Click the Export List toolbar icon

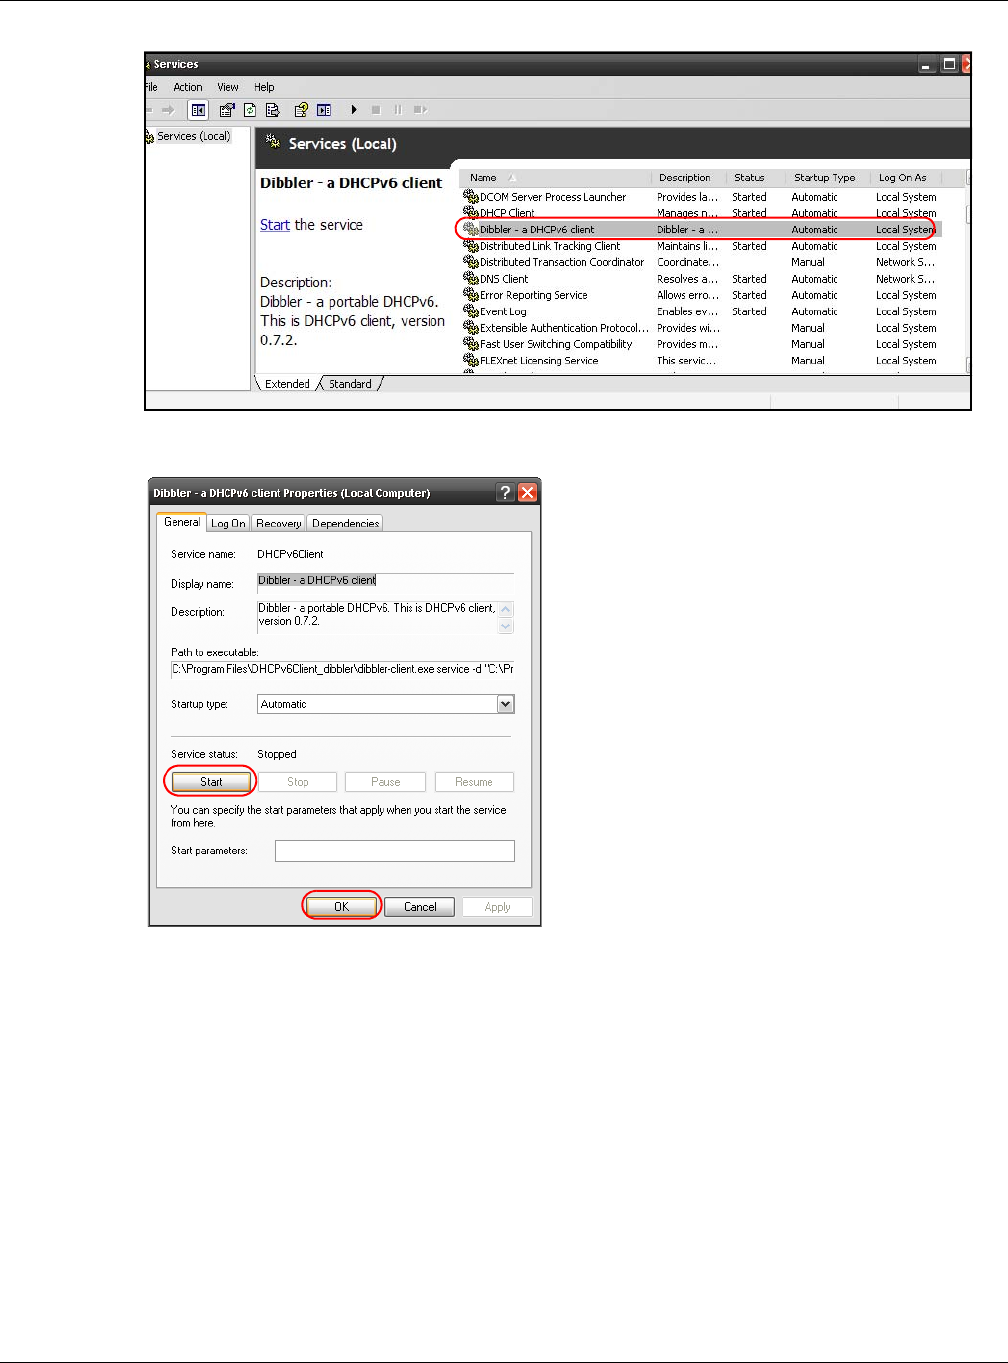point(272,110)
